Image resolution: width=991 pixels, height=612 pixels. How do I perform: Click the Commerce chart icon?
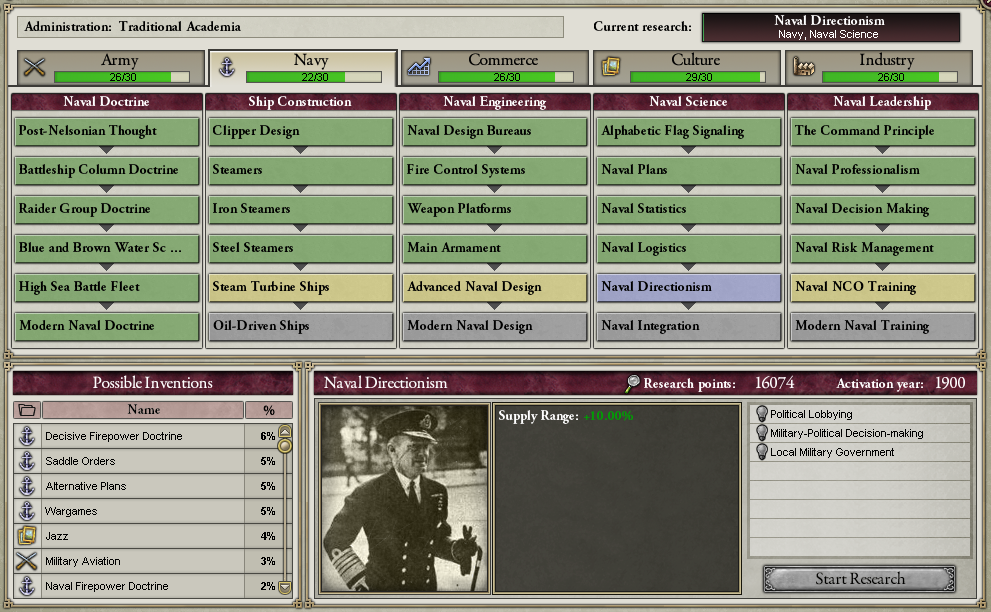click(418, 66)
